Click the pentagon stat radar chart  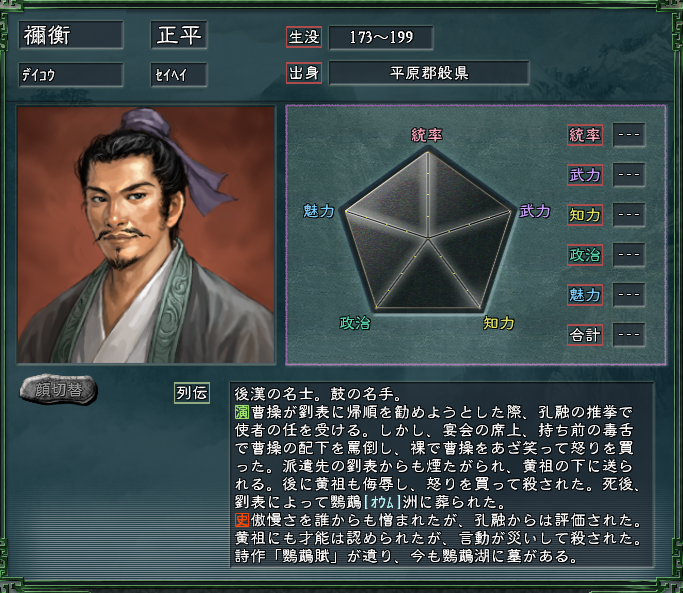[428, 230]
